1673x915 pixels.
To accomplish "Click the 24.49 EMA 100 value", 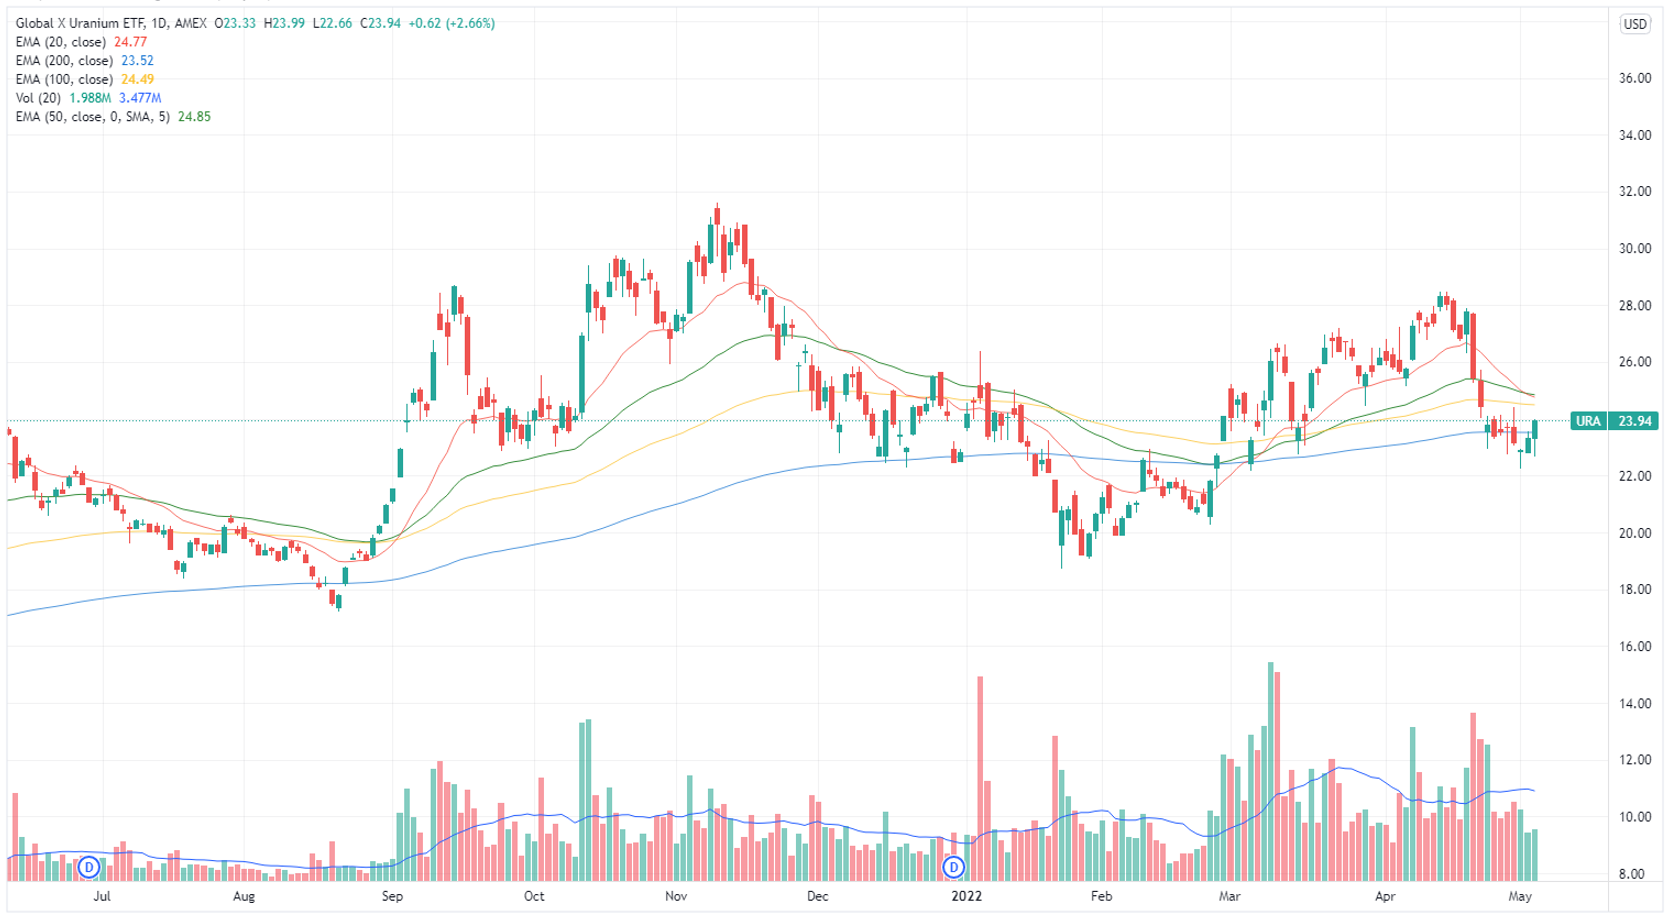I will (x=137, y=79).
